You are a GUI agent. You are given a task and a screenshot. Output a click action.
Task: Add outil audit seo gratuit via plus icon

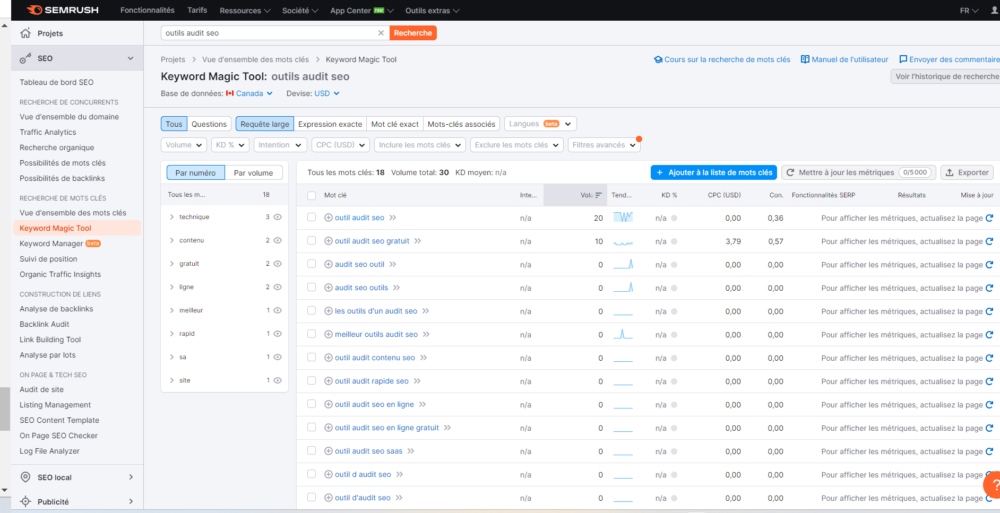328,241
